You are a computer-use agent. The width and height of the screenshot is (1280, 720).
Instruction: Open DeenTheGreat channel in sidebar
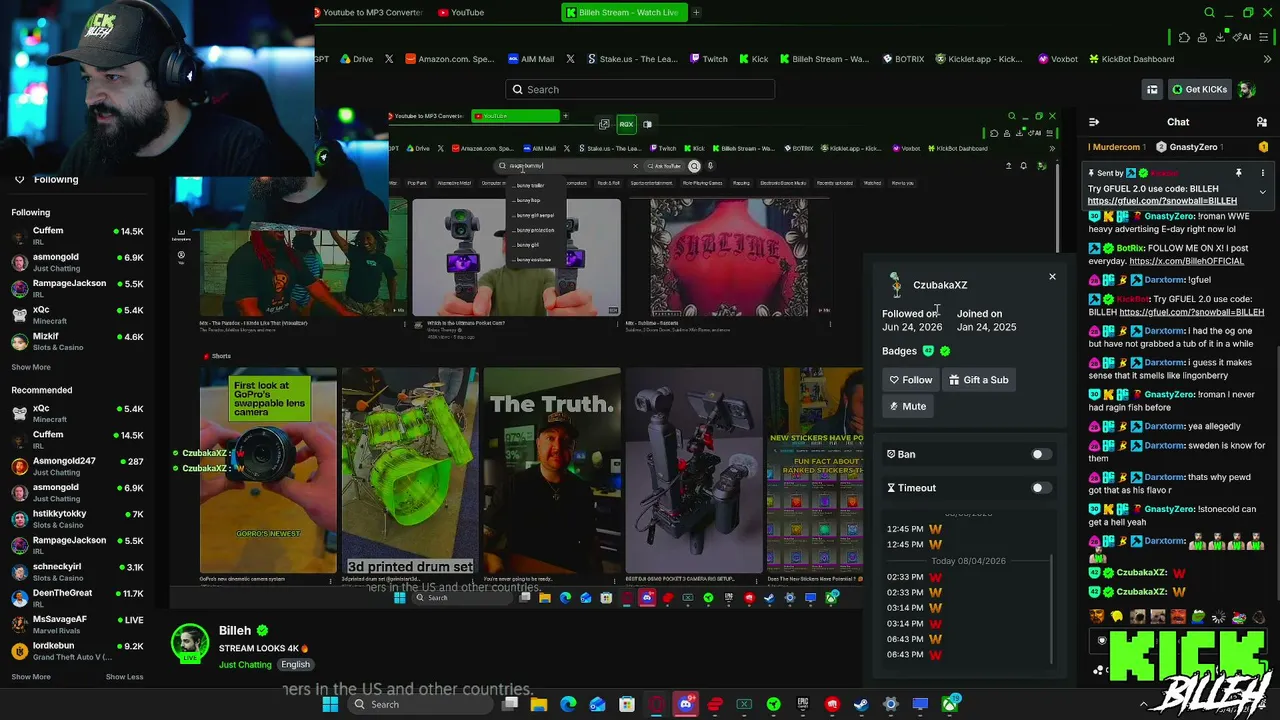point(77,598)
